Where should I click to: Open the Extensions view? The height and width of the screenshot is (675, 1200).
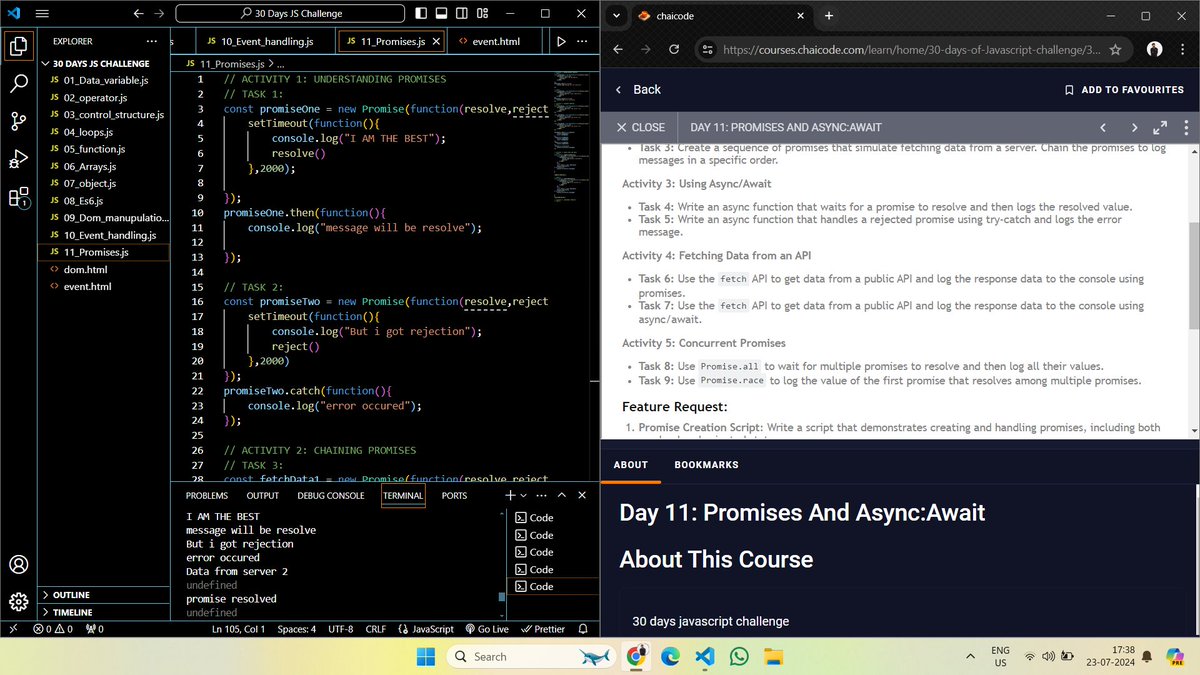coord(18,197)
